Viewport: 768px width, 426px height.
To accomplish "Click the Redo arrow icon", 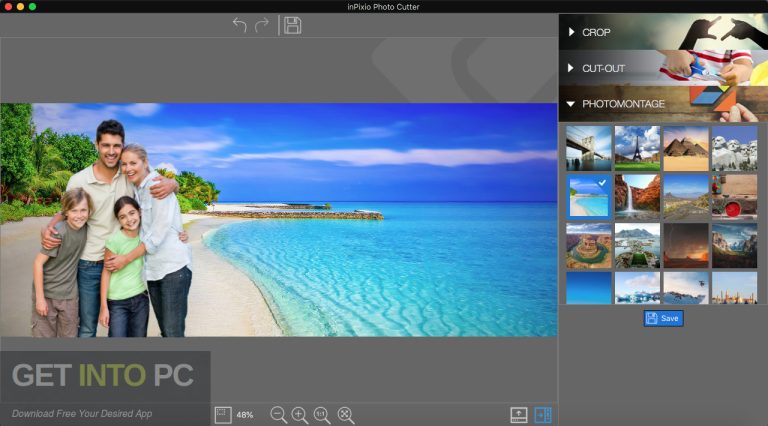I will [x=263, y=25].
